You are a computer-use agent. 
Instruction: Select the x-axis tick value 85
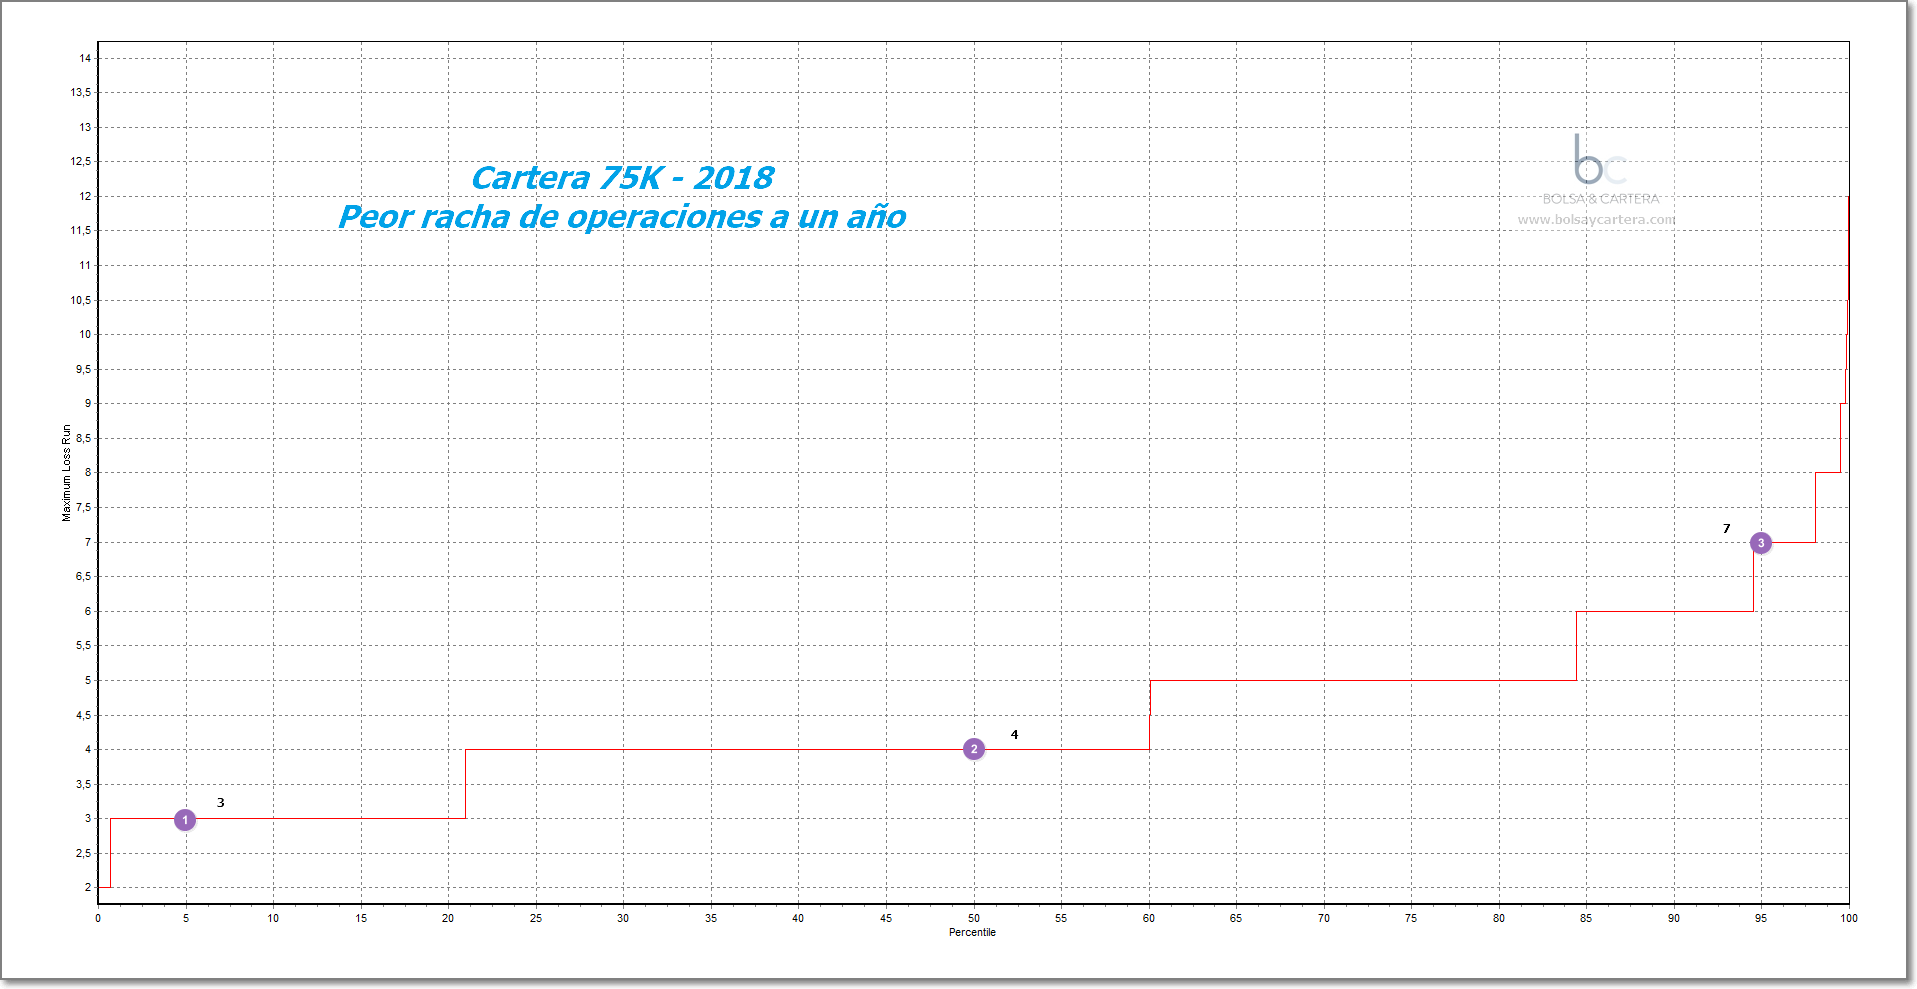[x=1586, y=918]
